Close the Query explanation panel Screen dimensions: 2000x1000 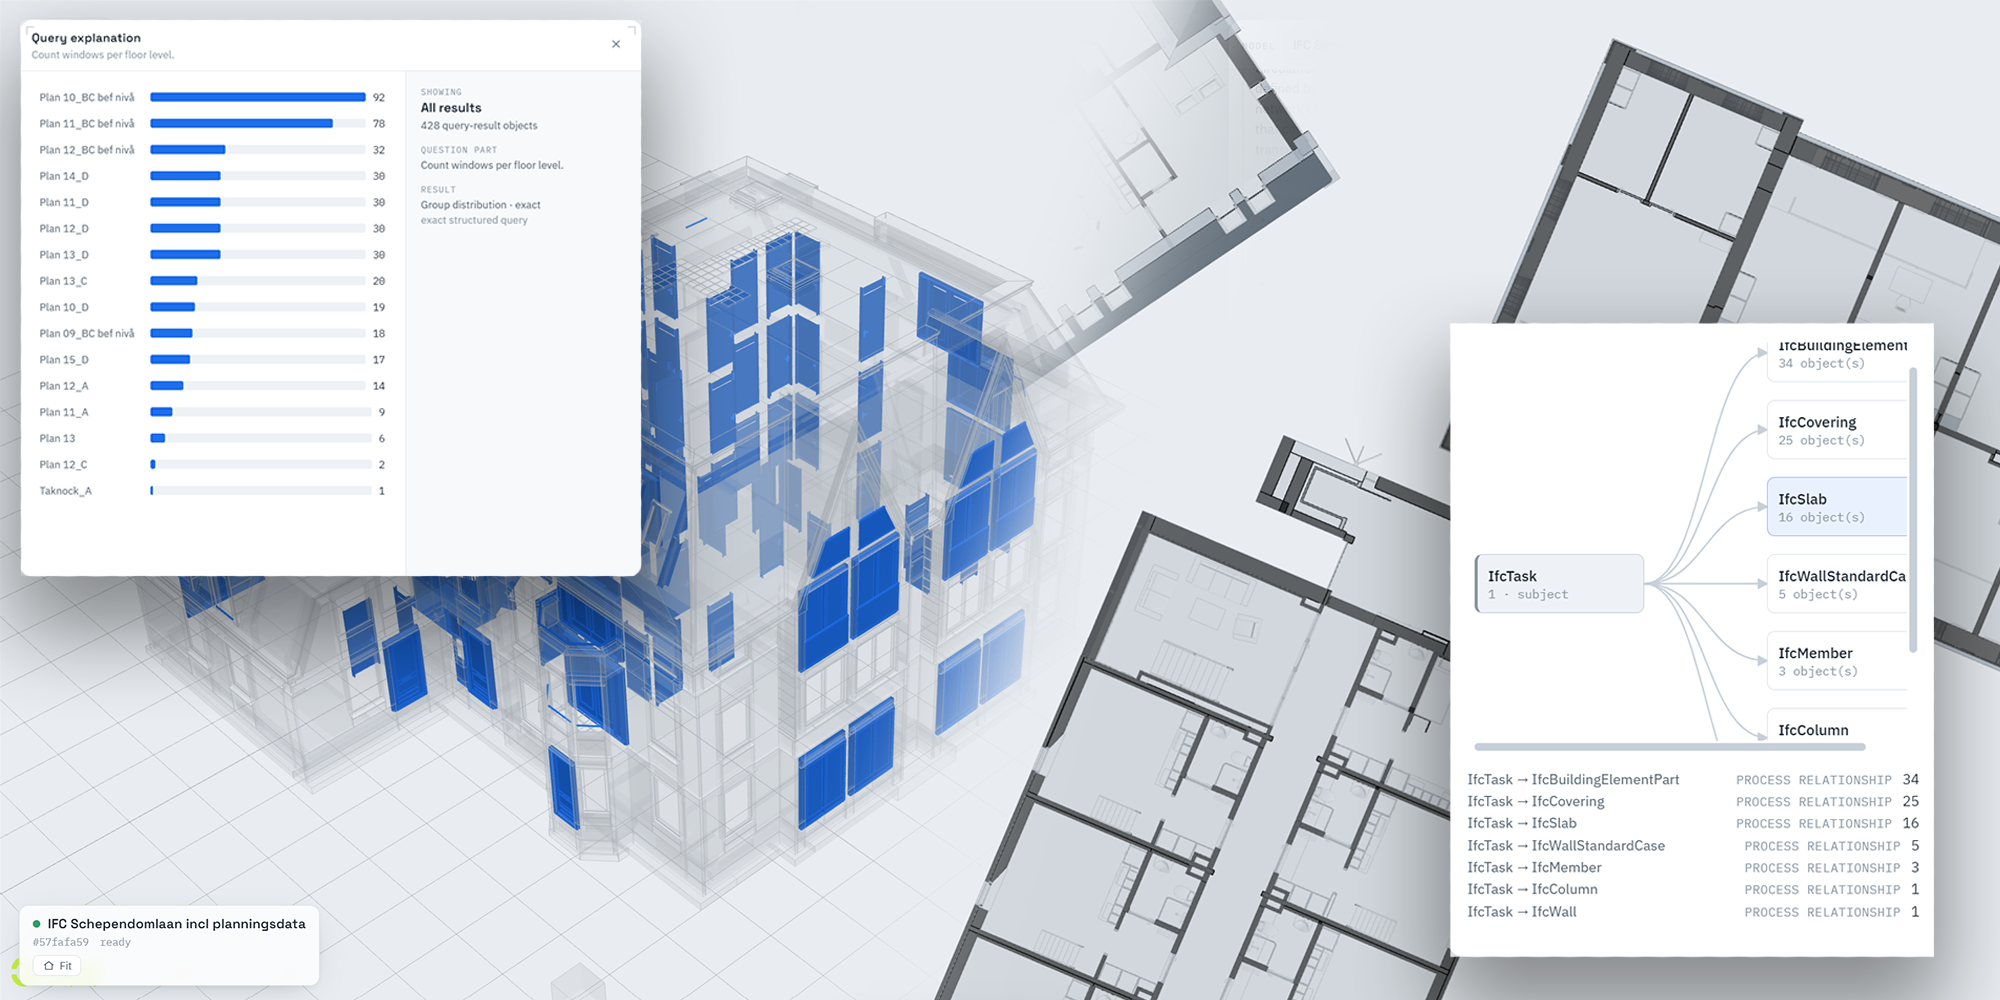click(616, 44)
